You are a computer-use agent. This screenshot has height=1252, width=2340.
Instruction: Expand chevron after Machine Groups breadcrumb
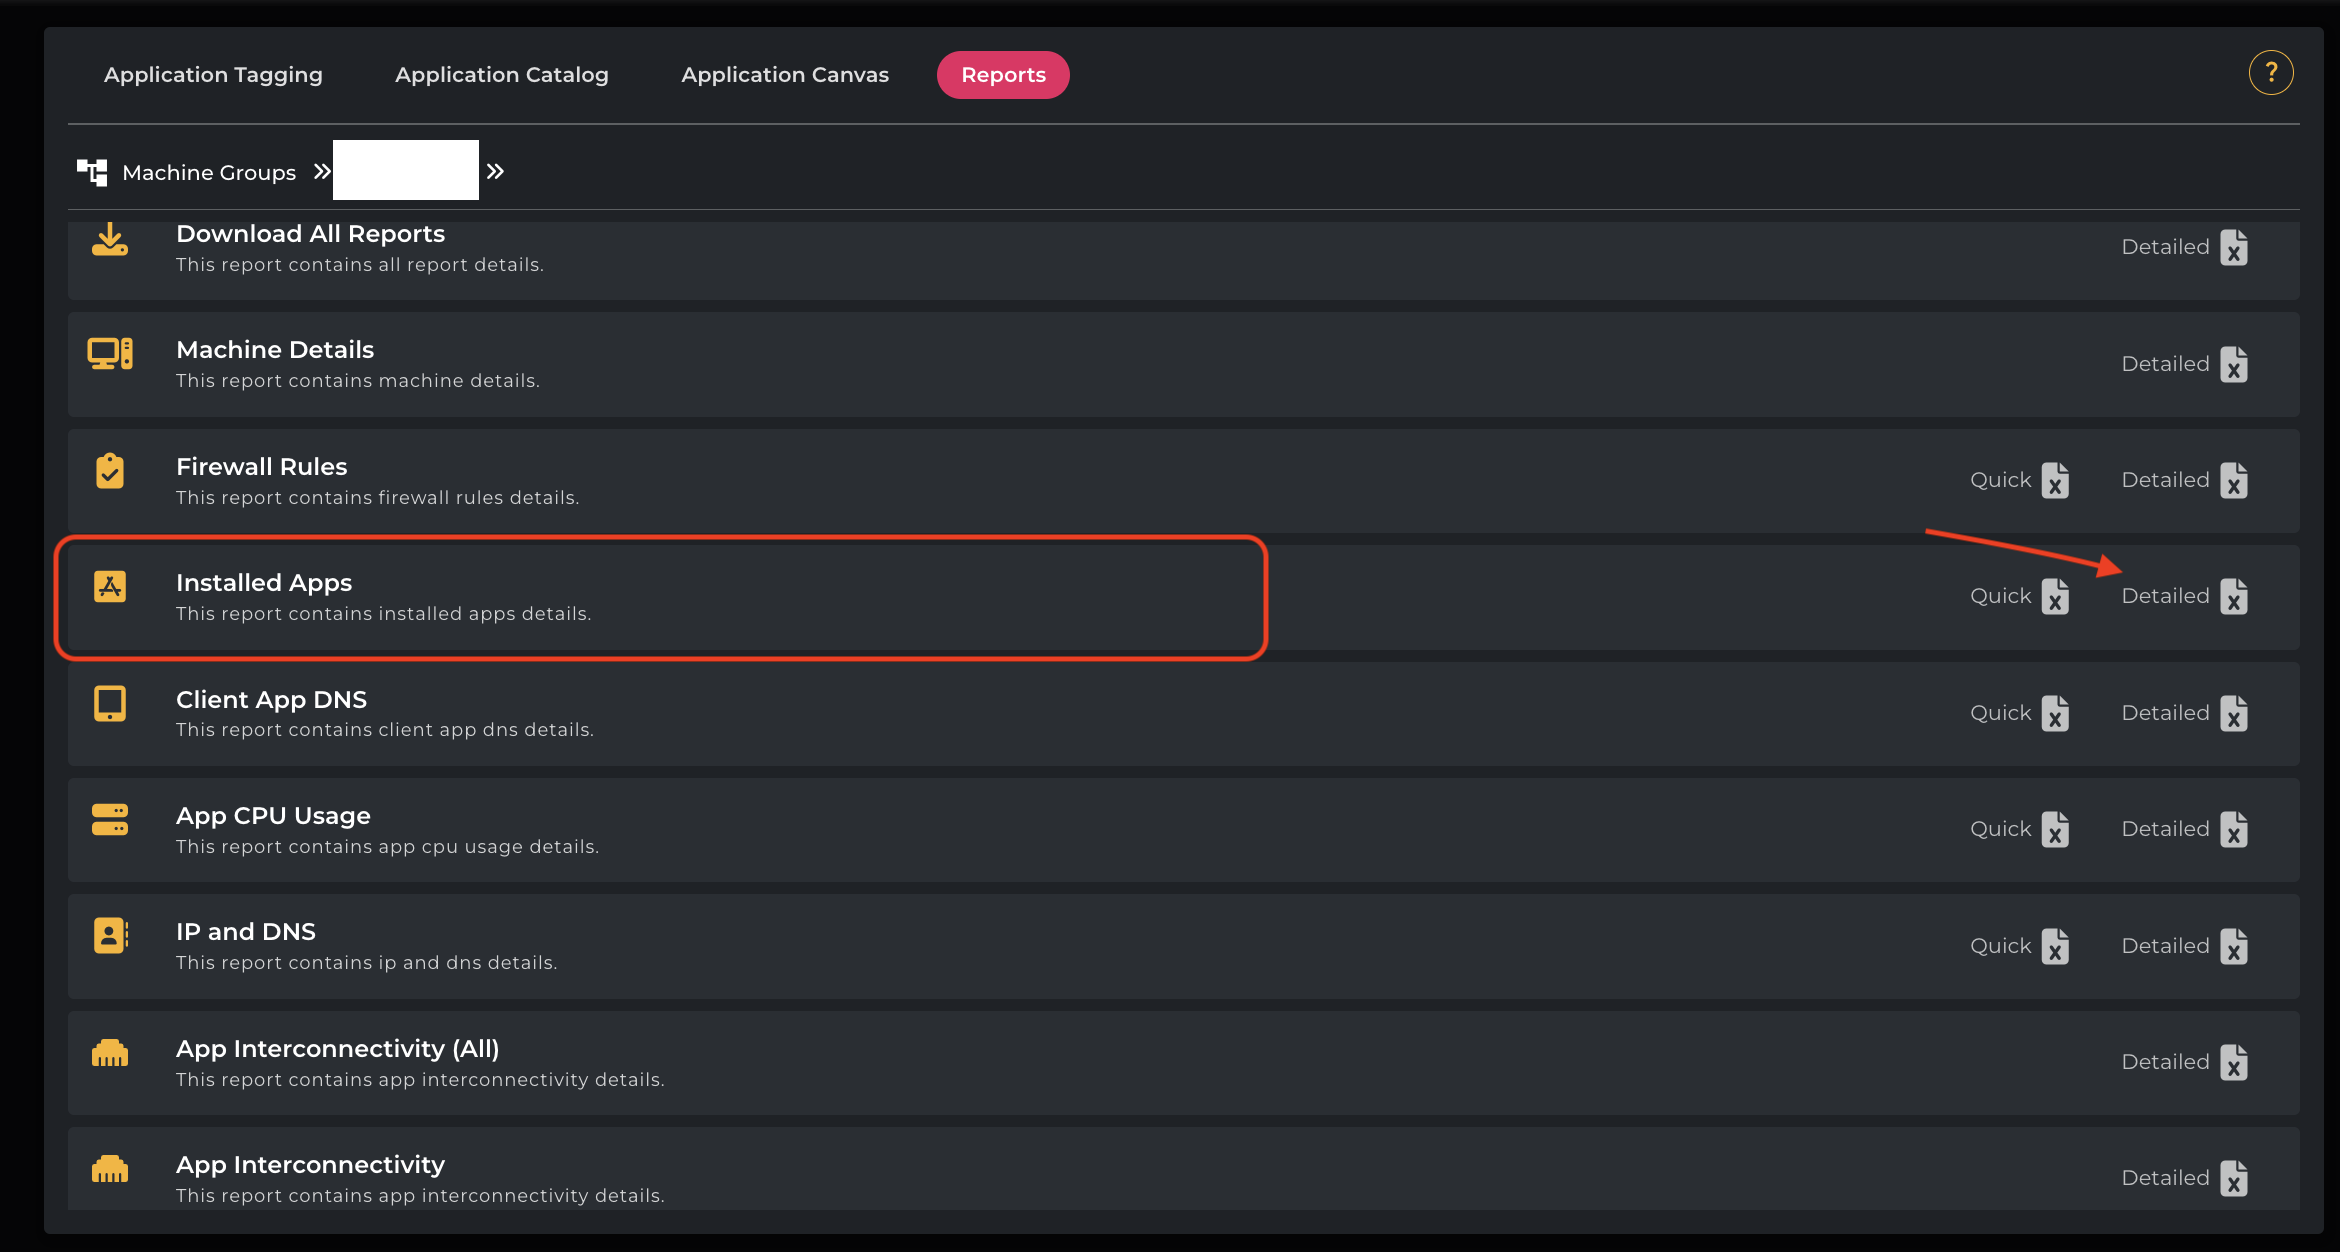coord(322,172)
